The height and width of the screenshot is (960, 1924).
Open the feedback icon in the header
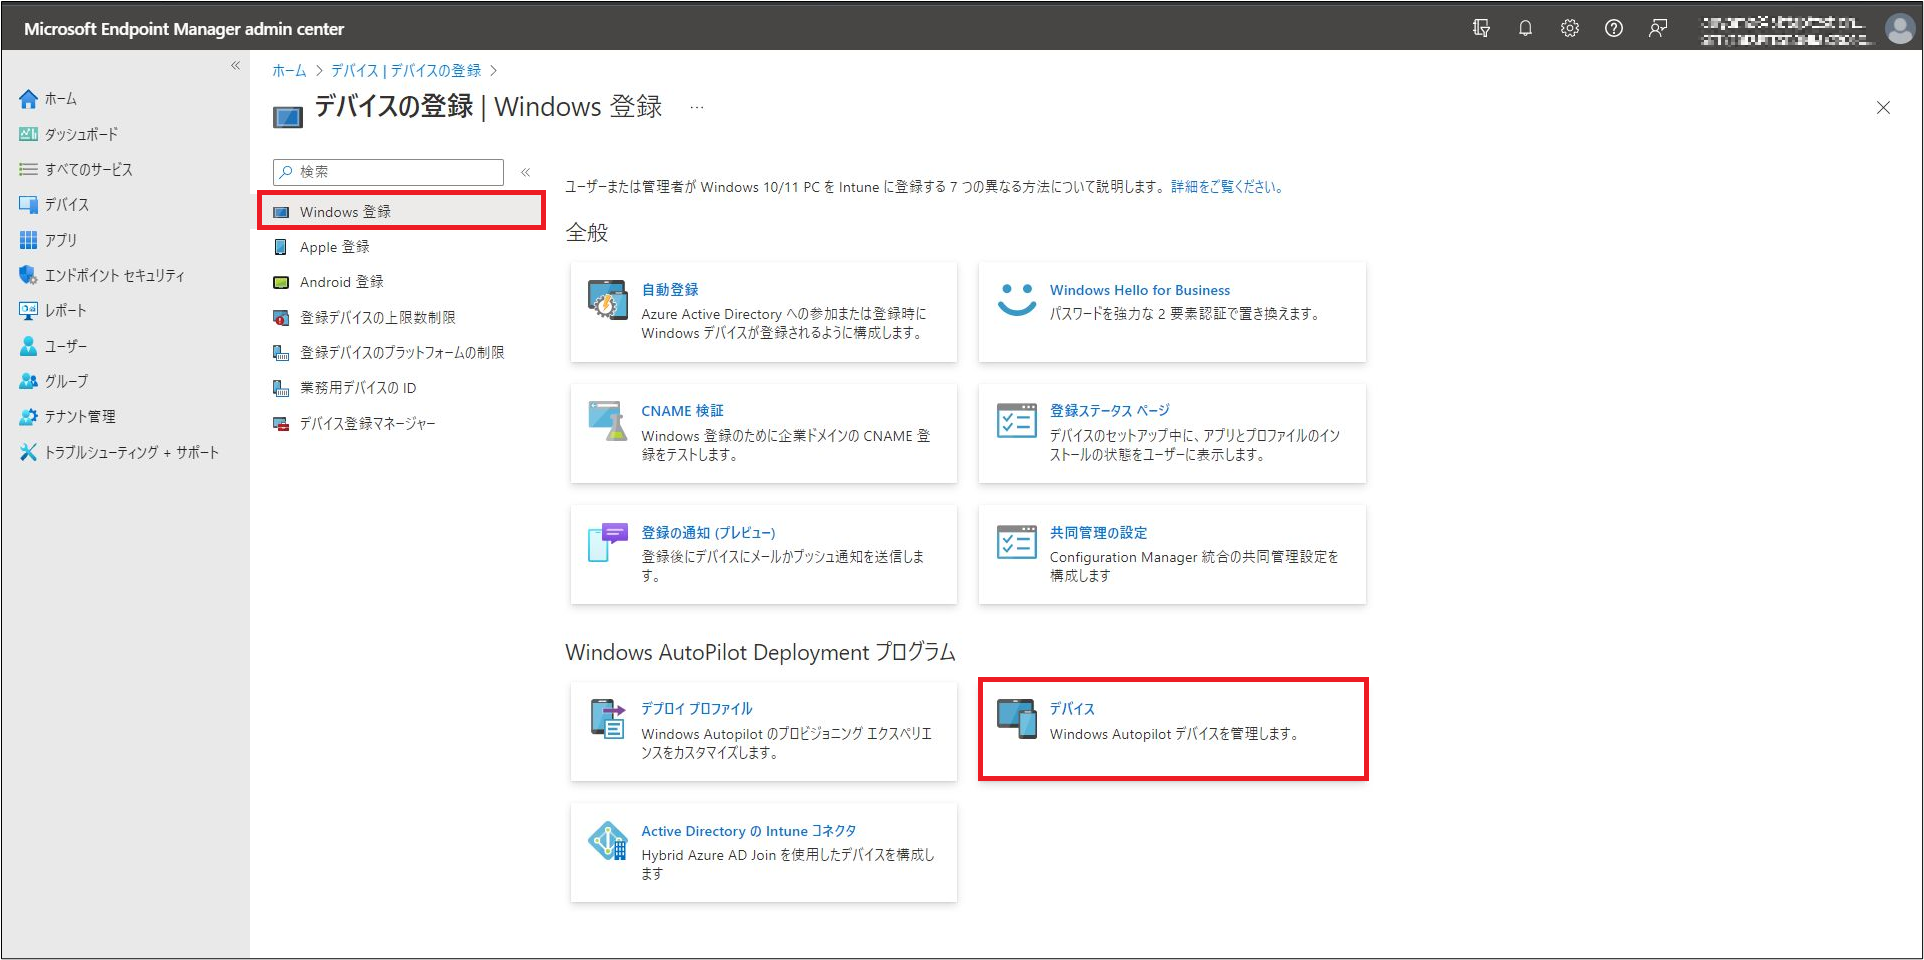[1658, 28]
